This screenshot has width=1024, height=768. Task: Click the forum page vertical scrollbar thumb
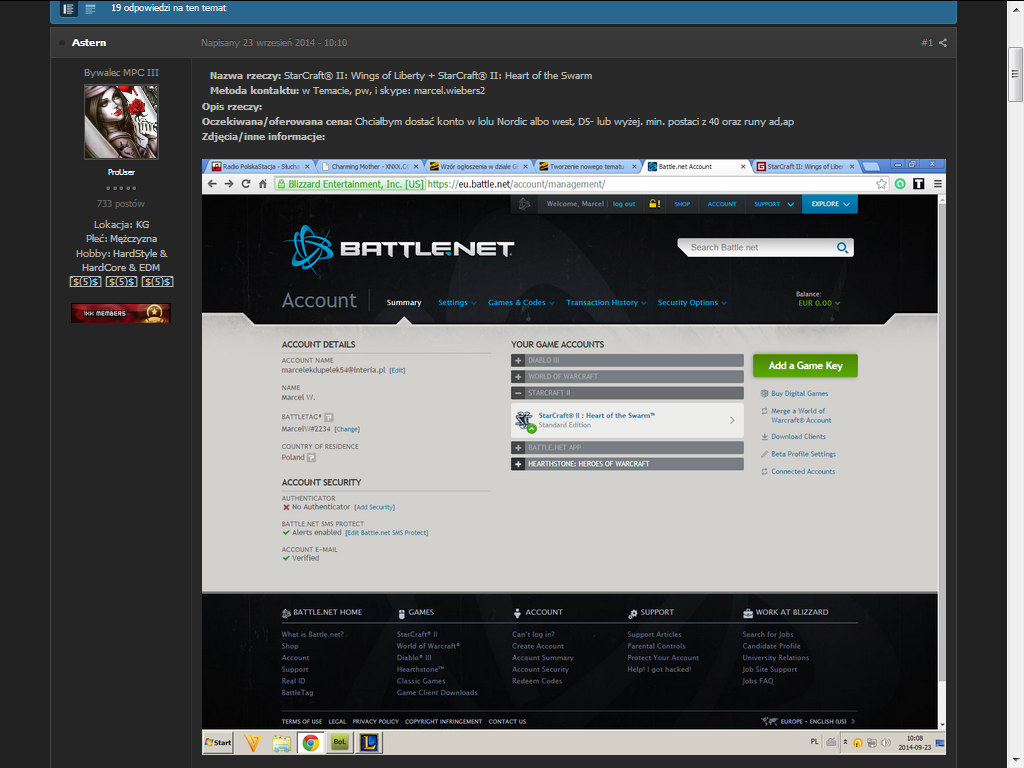[x=1016, y=74]
